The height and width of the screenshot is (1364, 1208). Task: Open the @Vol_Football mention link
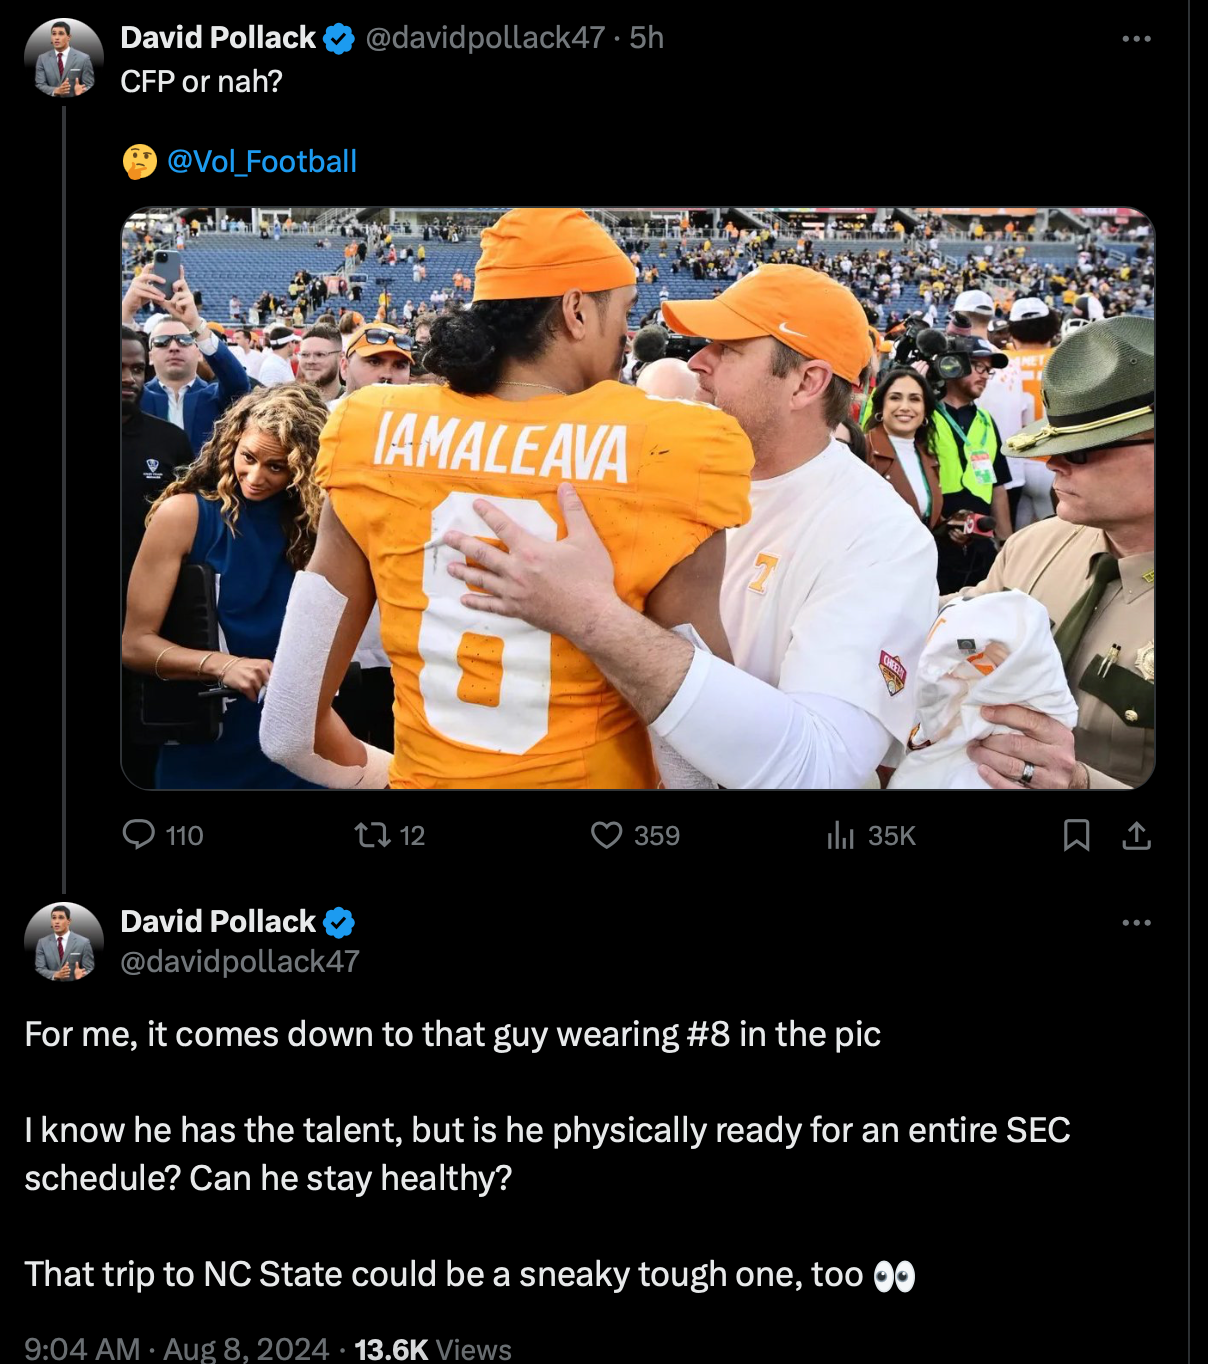click(x=261, y=162)
